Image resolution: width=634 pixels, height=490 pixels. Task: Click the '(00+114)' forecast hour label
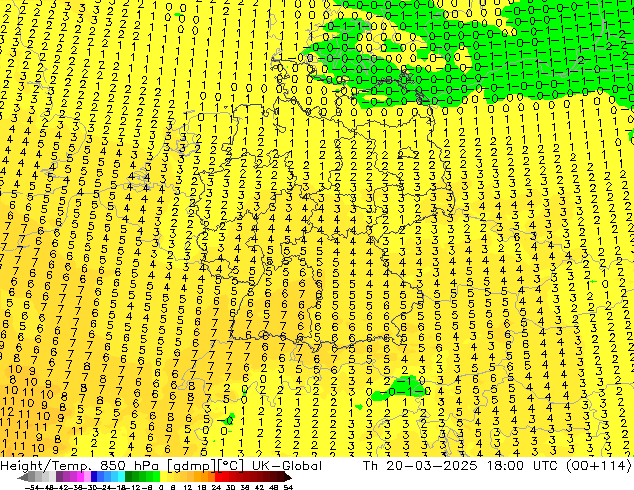click(598, 466)
